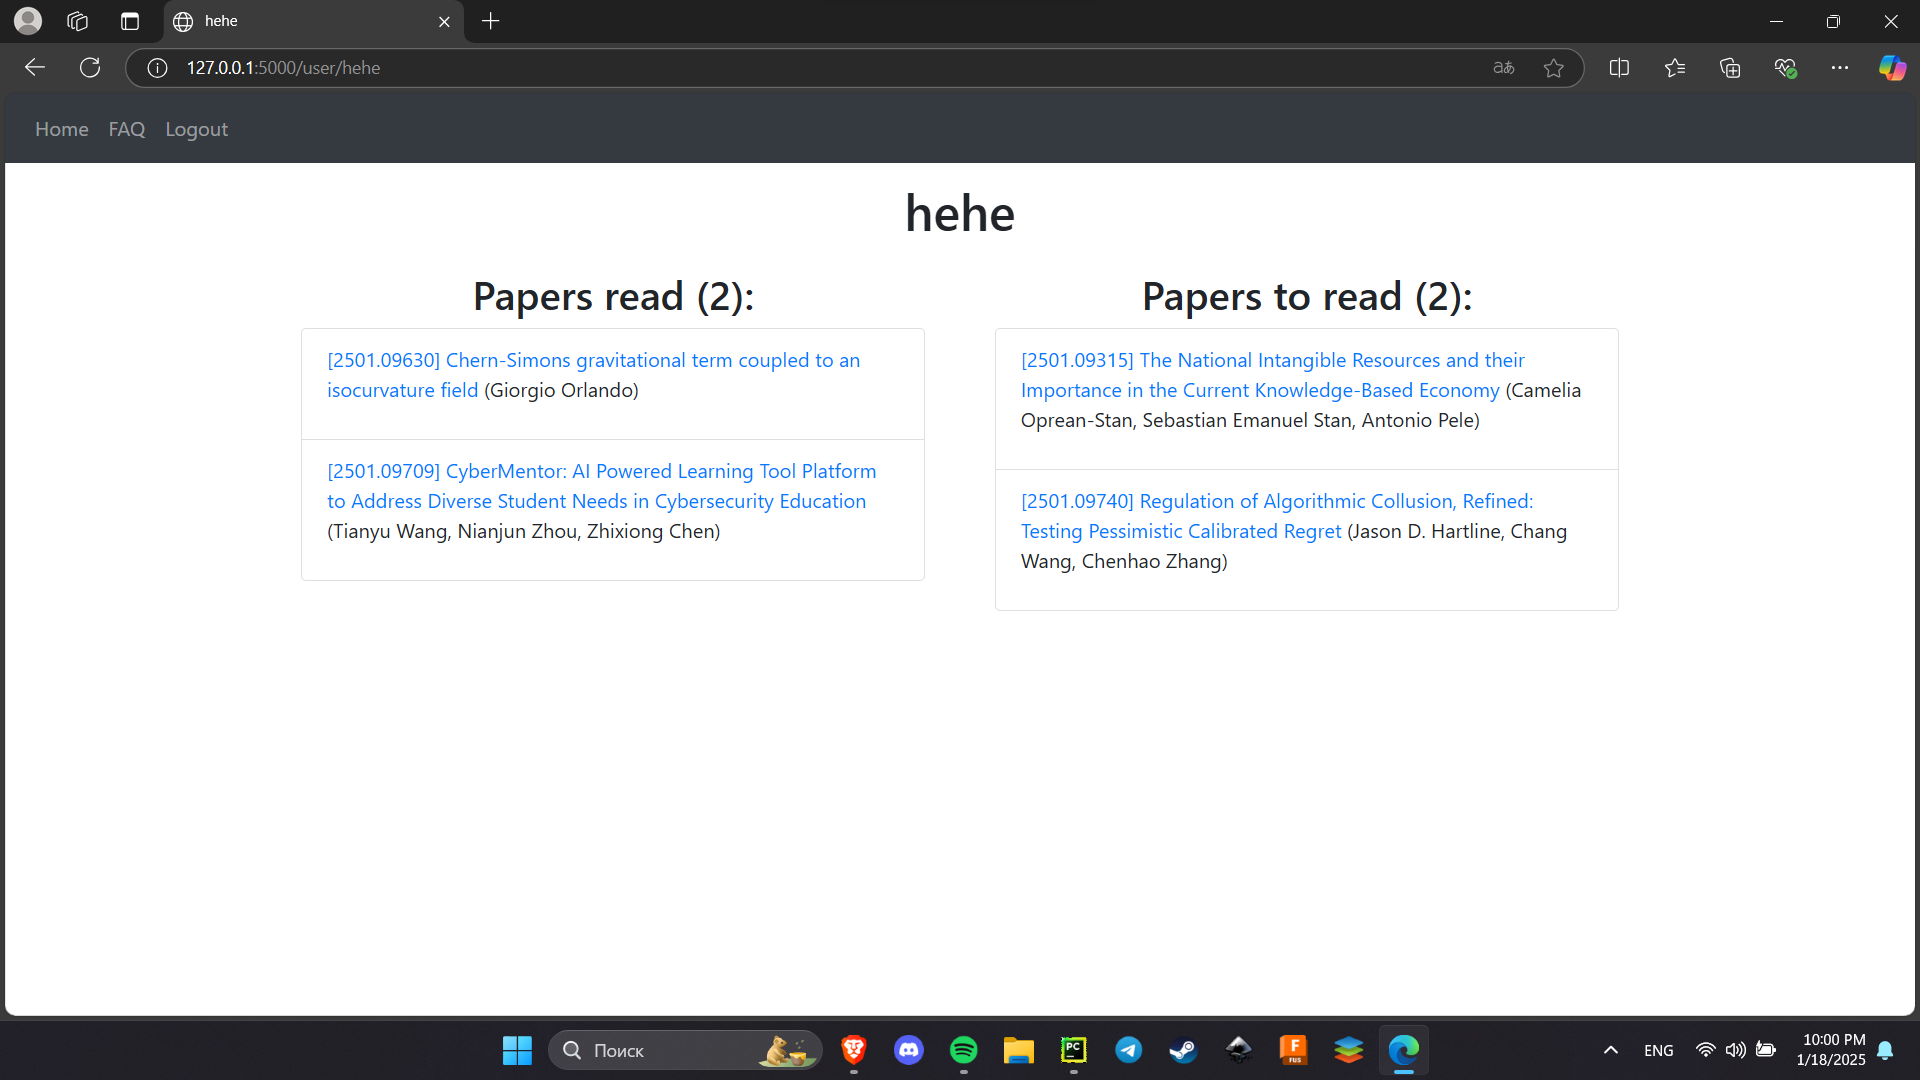Open the FAQ nav item
This screenshot has width=1920, height=1080.
[127, 129]
